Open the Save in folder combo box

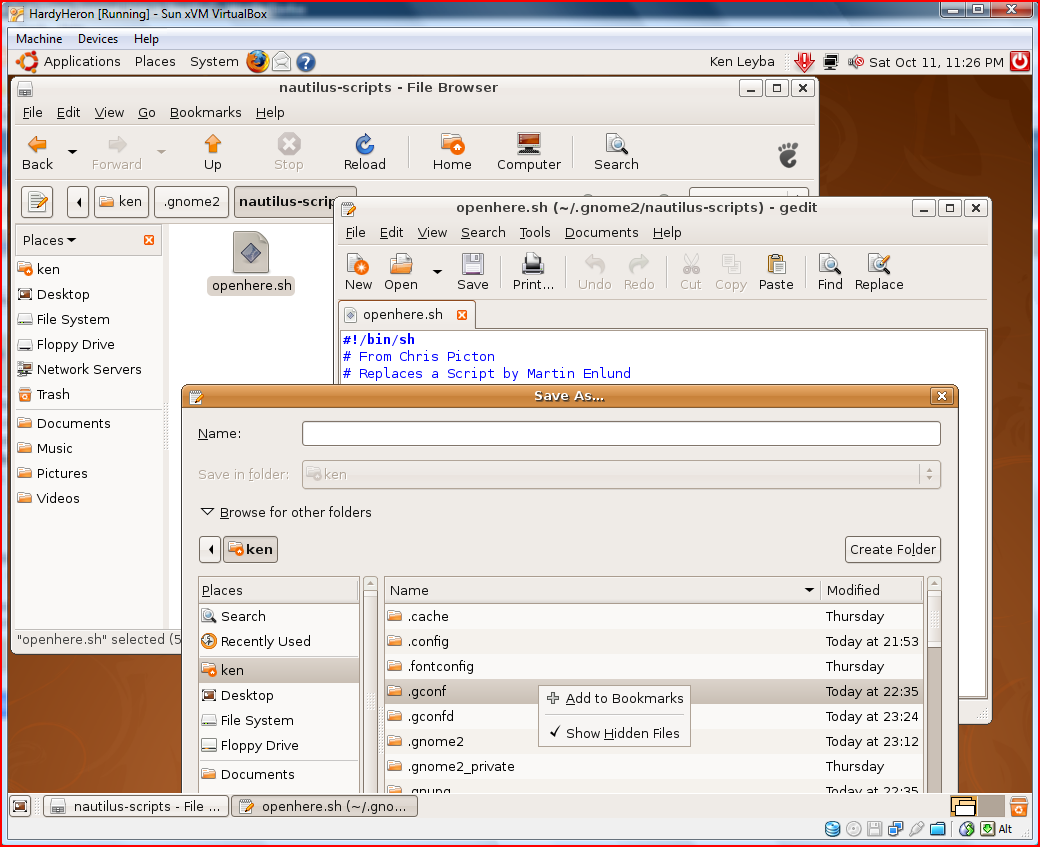621,474
